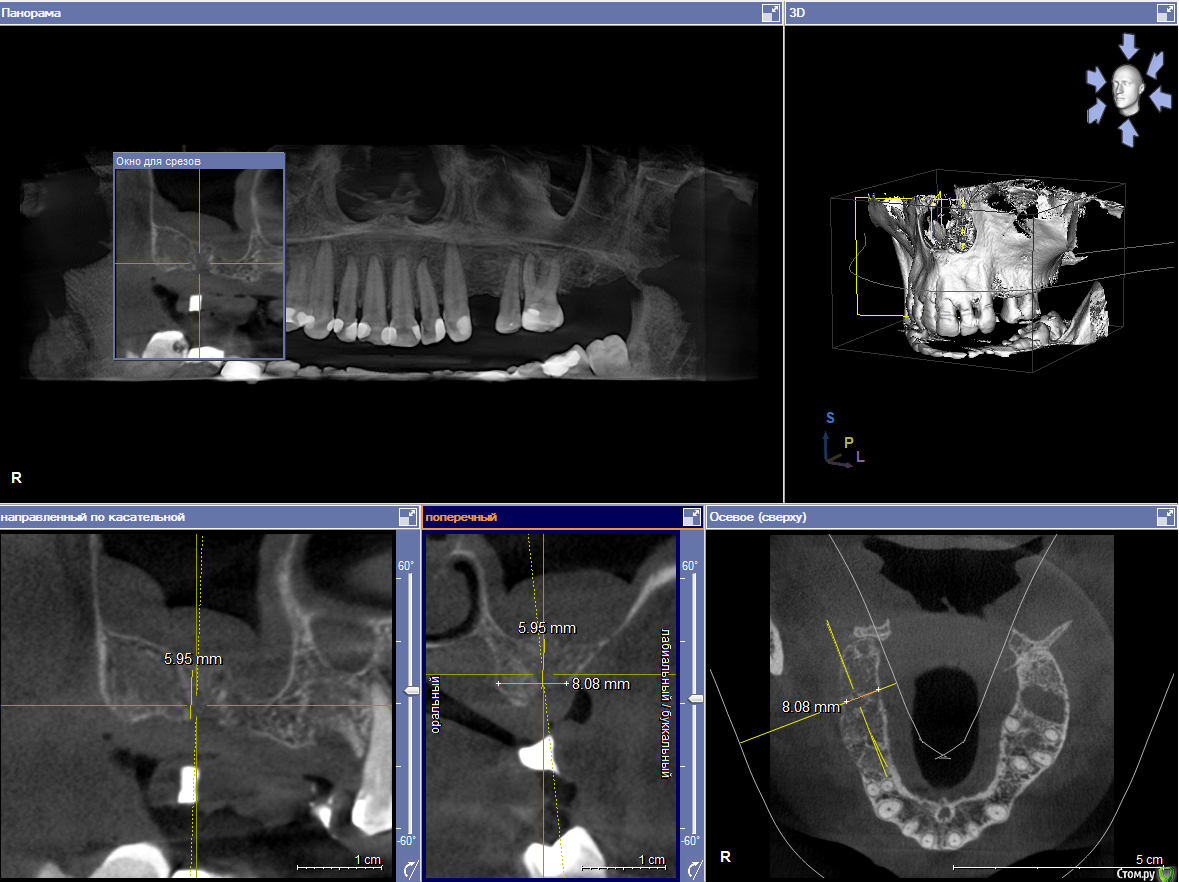Image resolution: width=1179 pixels, height=882 pixels.
Task: Maximize the Панорама panel
Action: (x=769, y=13)
